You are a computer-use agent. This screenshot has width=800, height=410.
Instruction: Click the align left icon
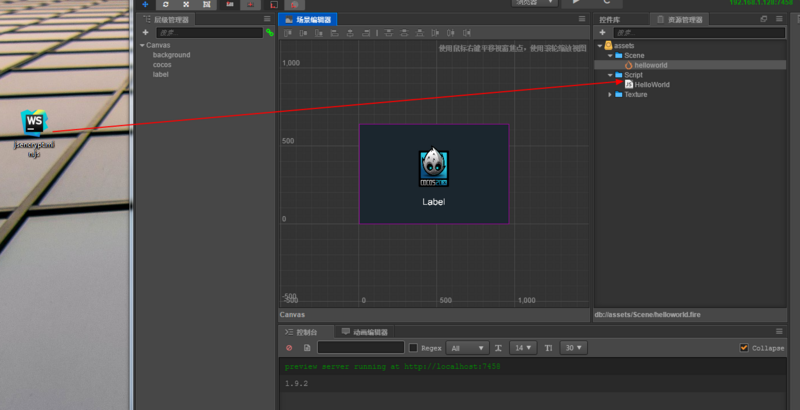[335, 33]
